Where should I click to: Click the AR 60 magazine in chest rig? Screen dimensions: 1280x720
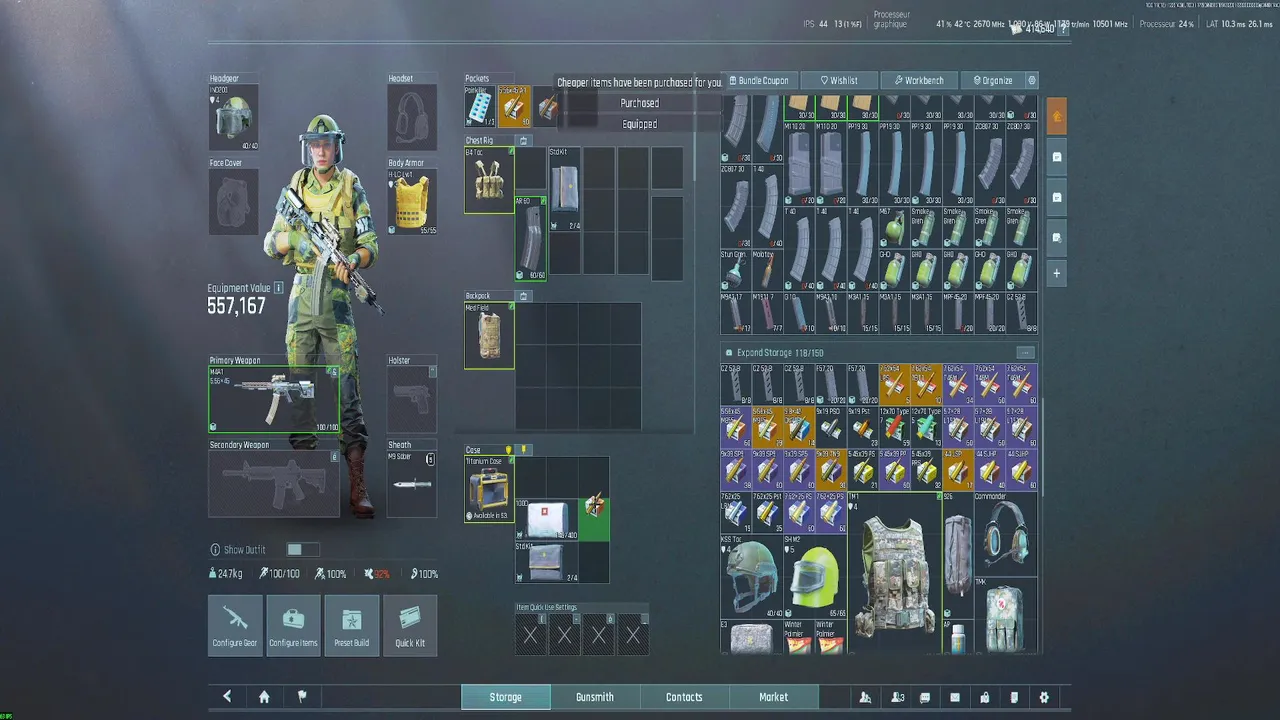click(x=531, y=239)
